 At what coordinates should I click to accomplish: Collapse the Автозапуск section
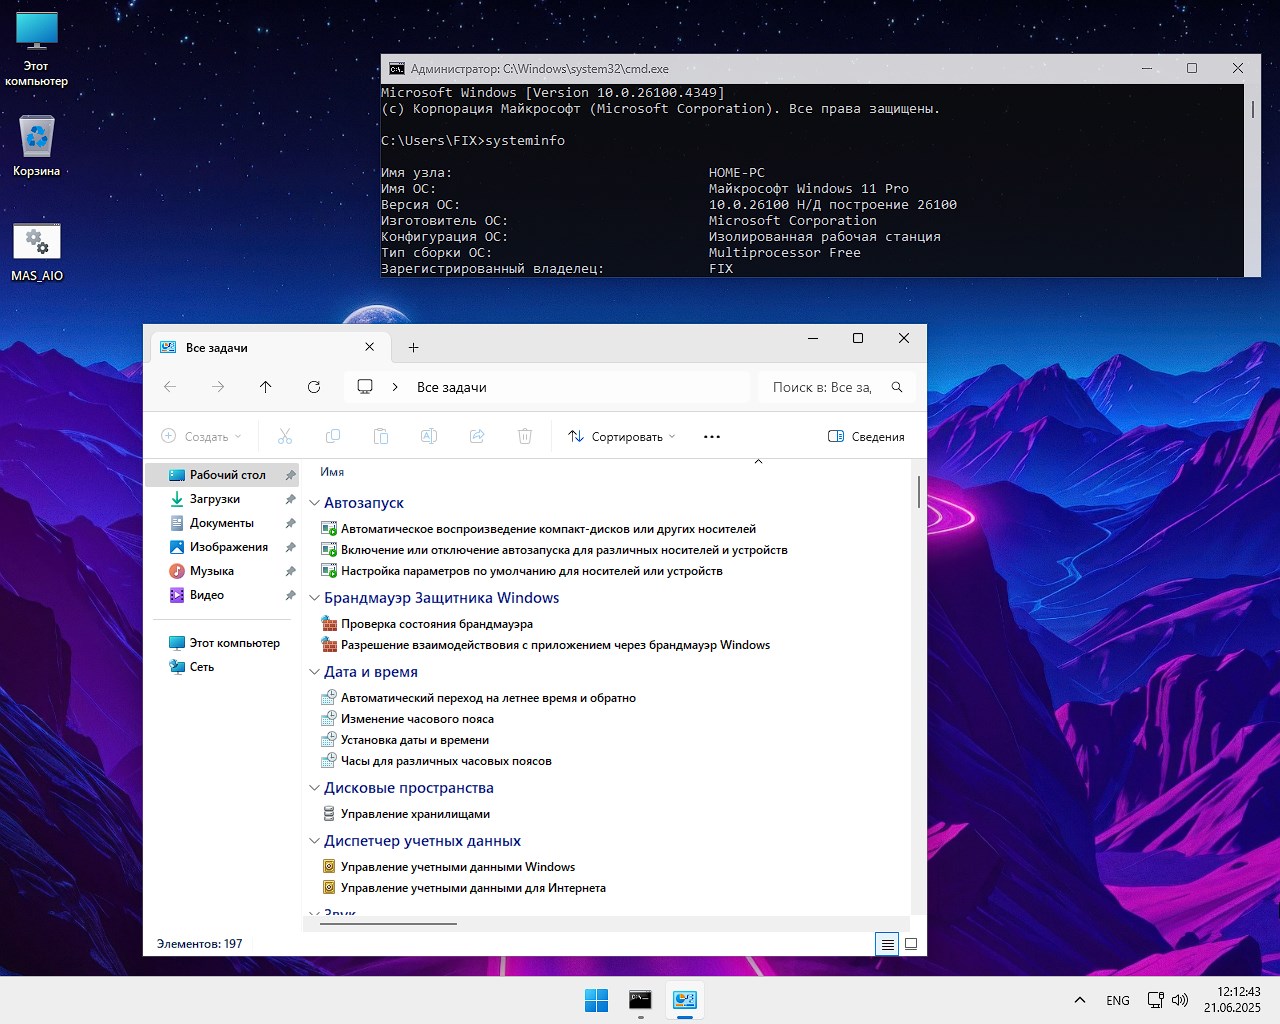(315, 502)
